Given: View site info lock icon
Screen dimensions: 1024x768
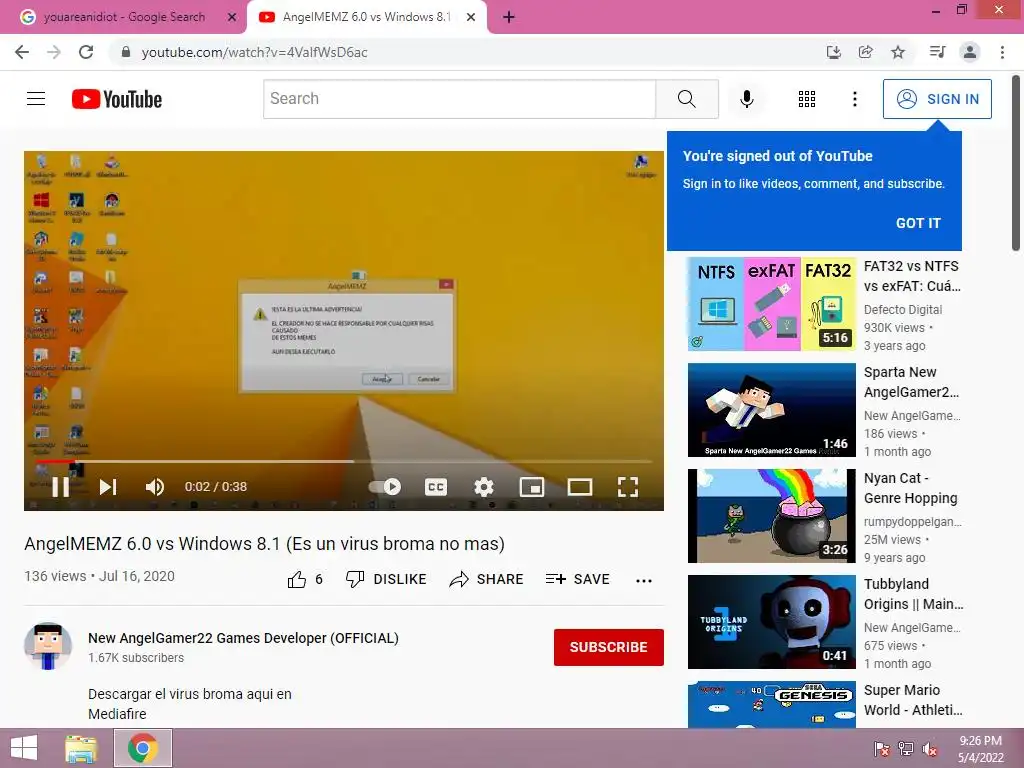Looking at the screenshot, I should pos(126,52).
